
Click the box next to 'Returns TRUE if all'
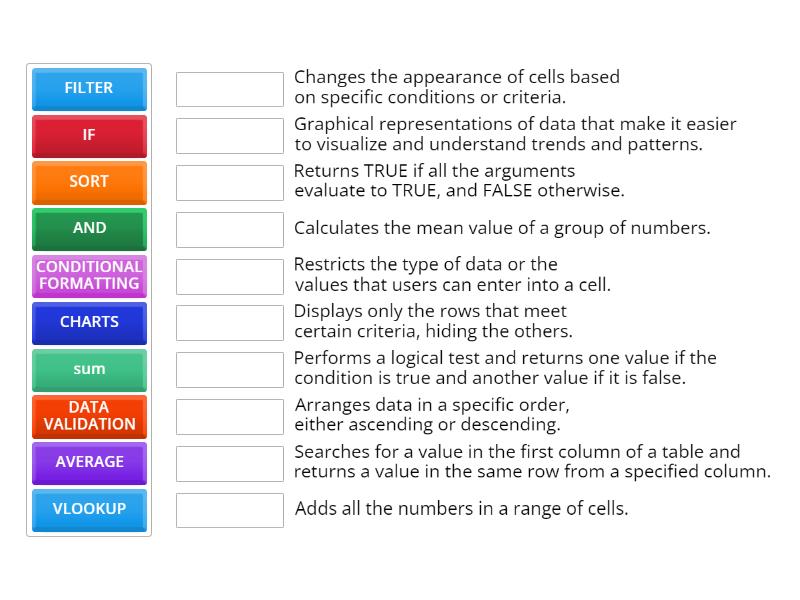click(x=230, y=183)
